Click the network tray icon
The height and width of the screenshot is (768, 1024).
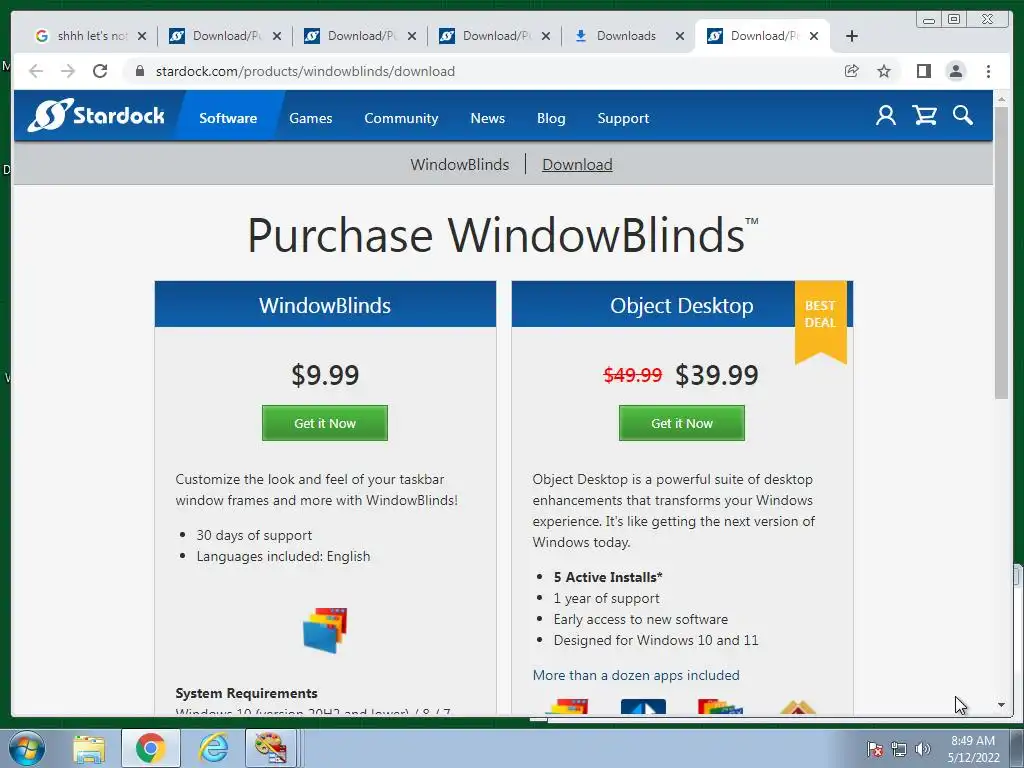(x=899, y=749)
